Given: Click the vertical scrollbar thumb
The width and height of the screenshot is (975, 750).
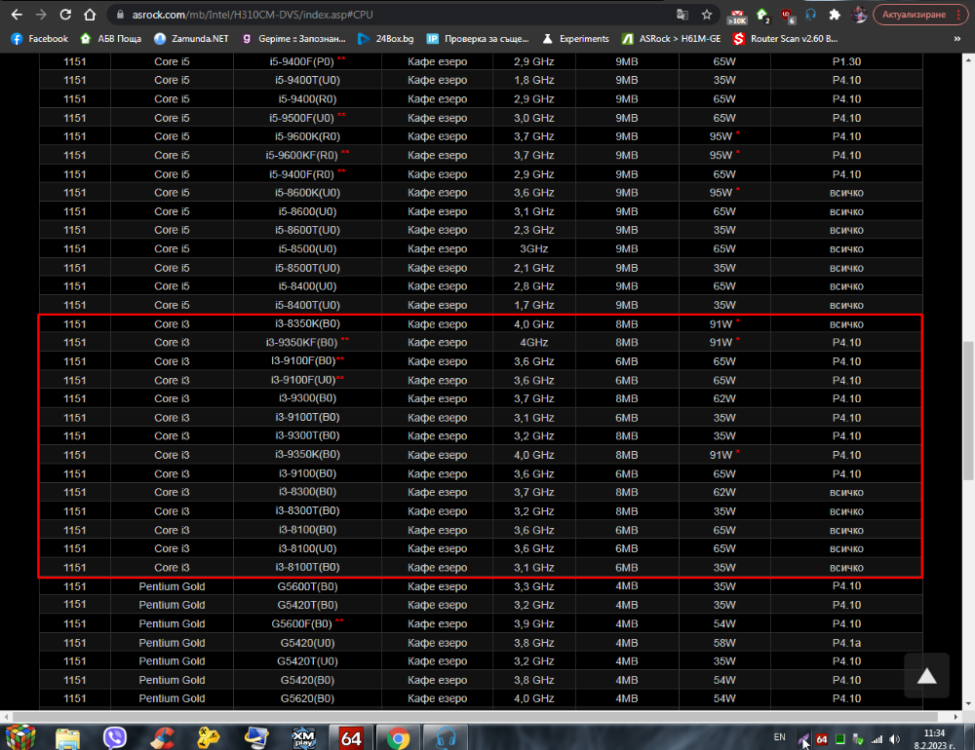Looking at the screenshot, I should click(968, 410).
